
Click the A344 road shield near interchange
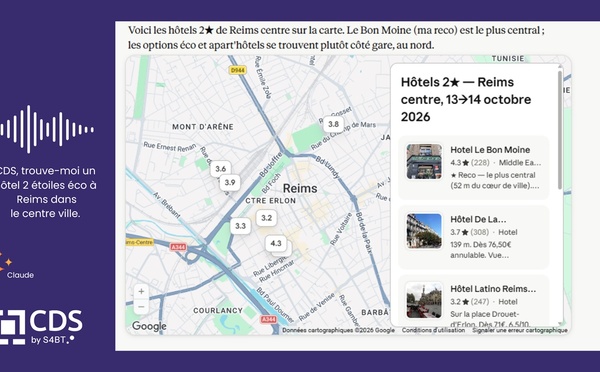pos(178,247)
